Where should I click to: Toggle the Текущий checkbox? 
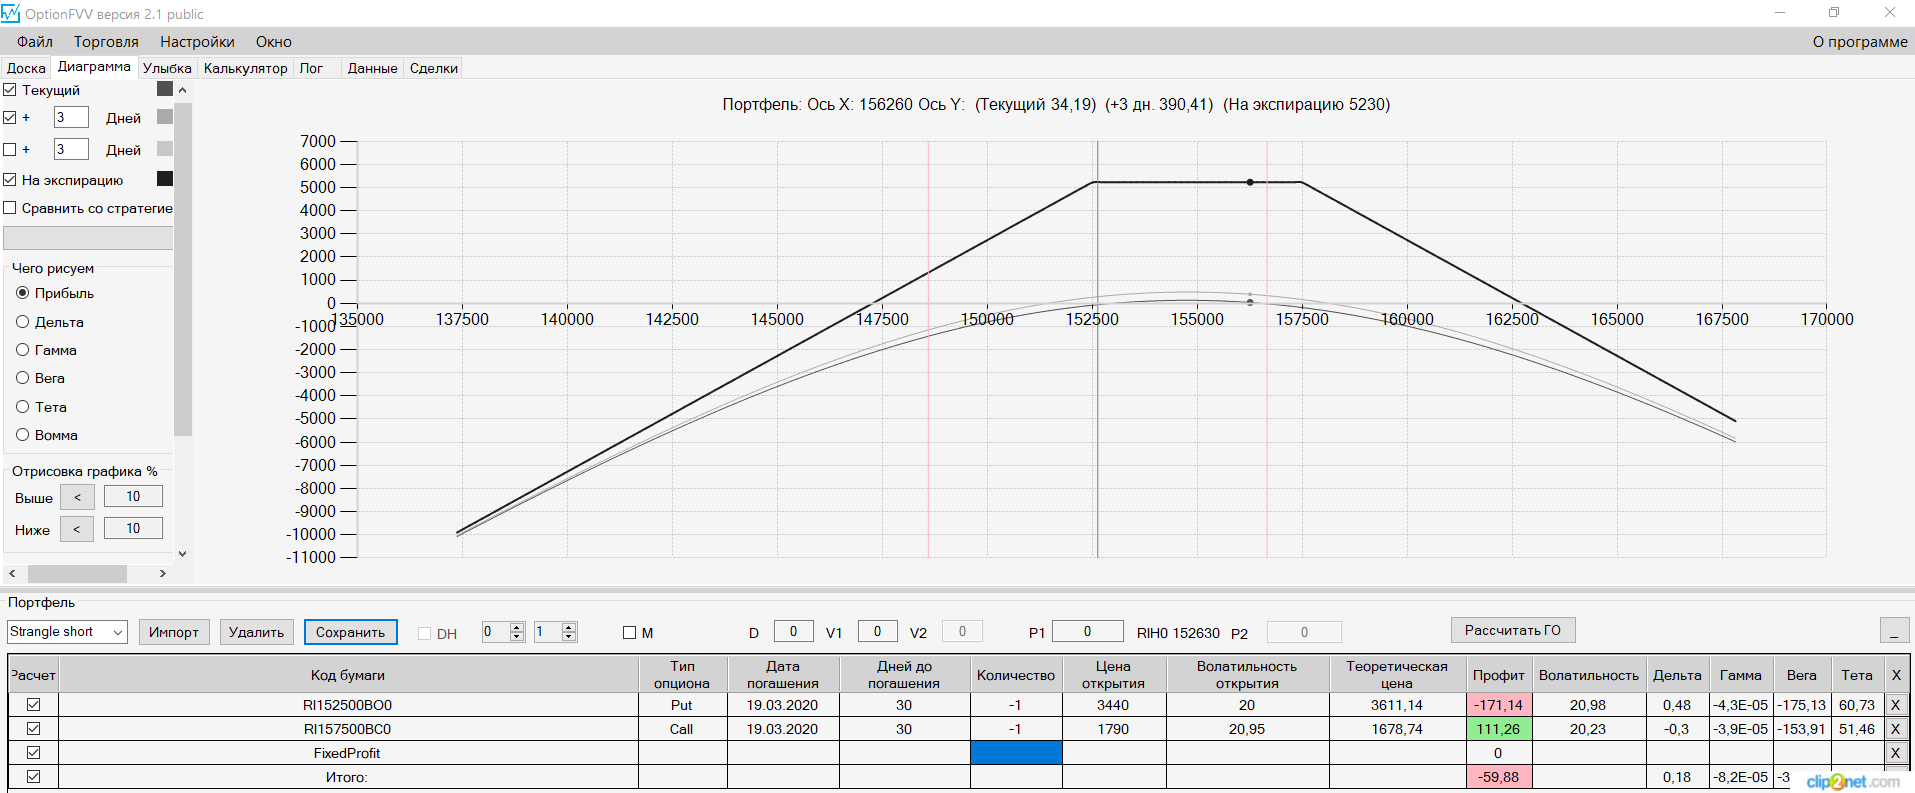(10, 90)
